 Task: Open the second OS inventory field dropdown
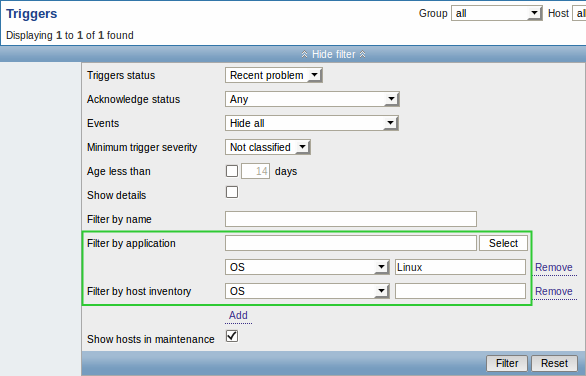tap(307, 291)
